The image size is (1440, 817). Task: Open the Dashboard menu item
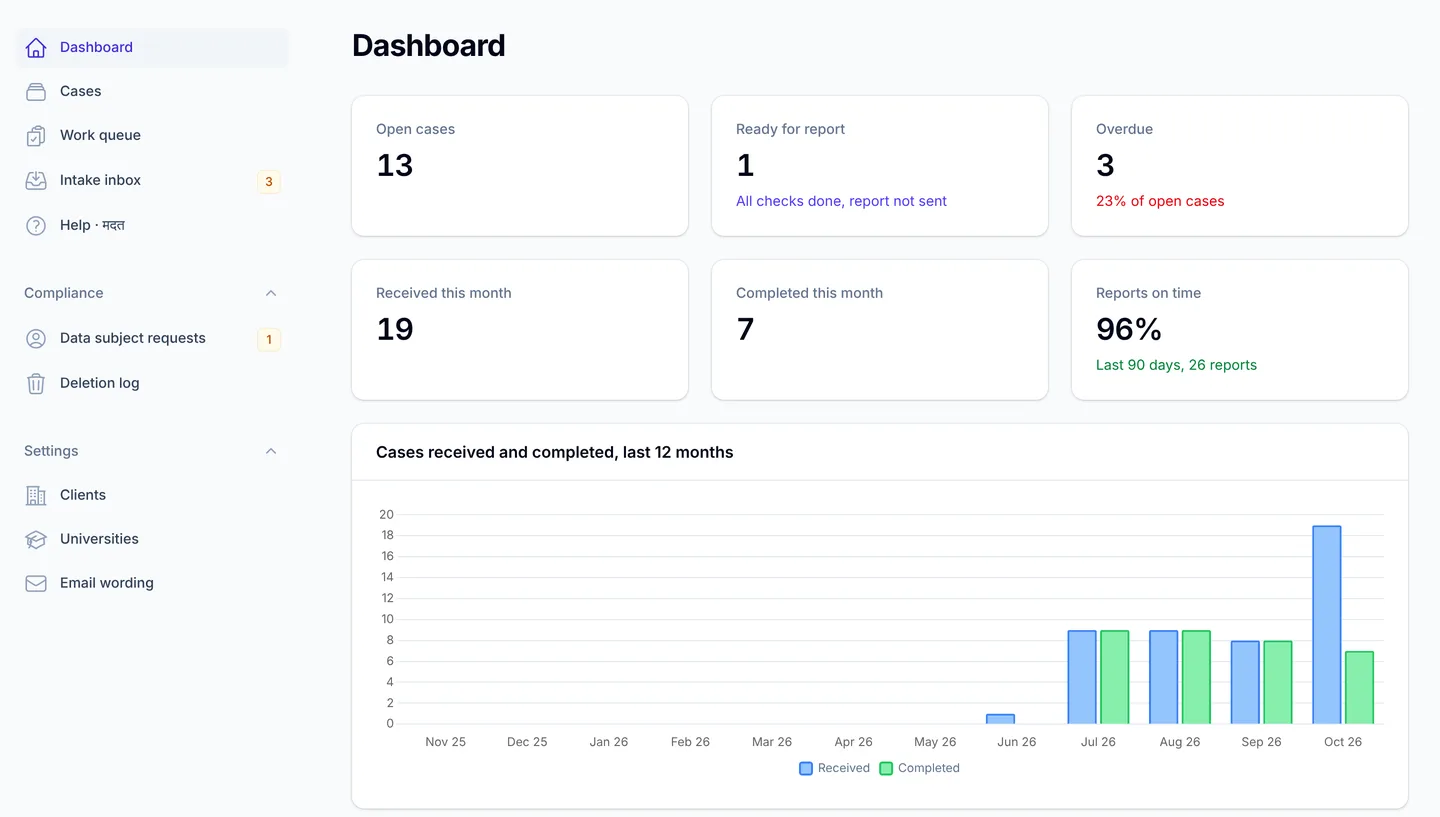[152, 47]
